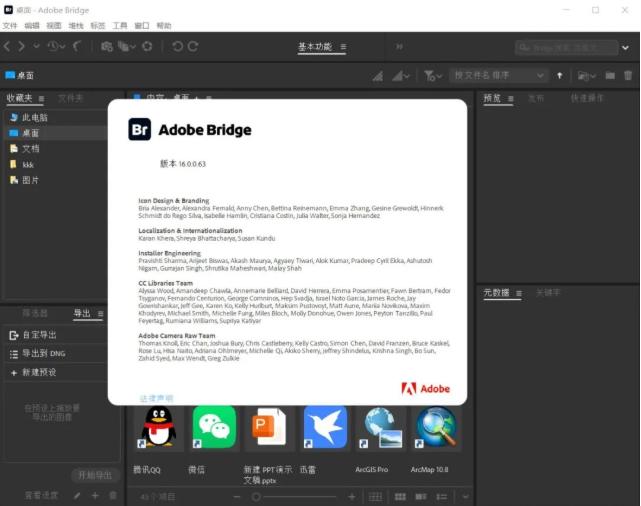Click the plus icon at export panel bottom
Screen dimensions: 641x506
[95, 495]
